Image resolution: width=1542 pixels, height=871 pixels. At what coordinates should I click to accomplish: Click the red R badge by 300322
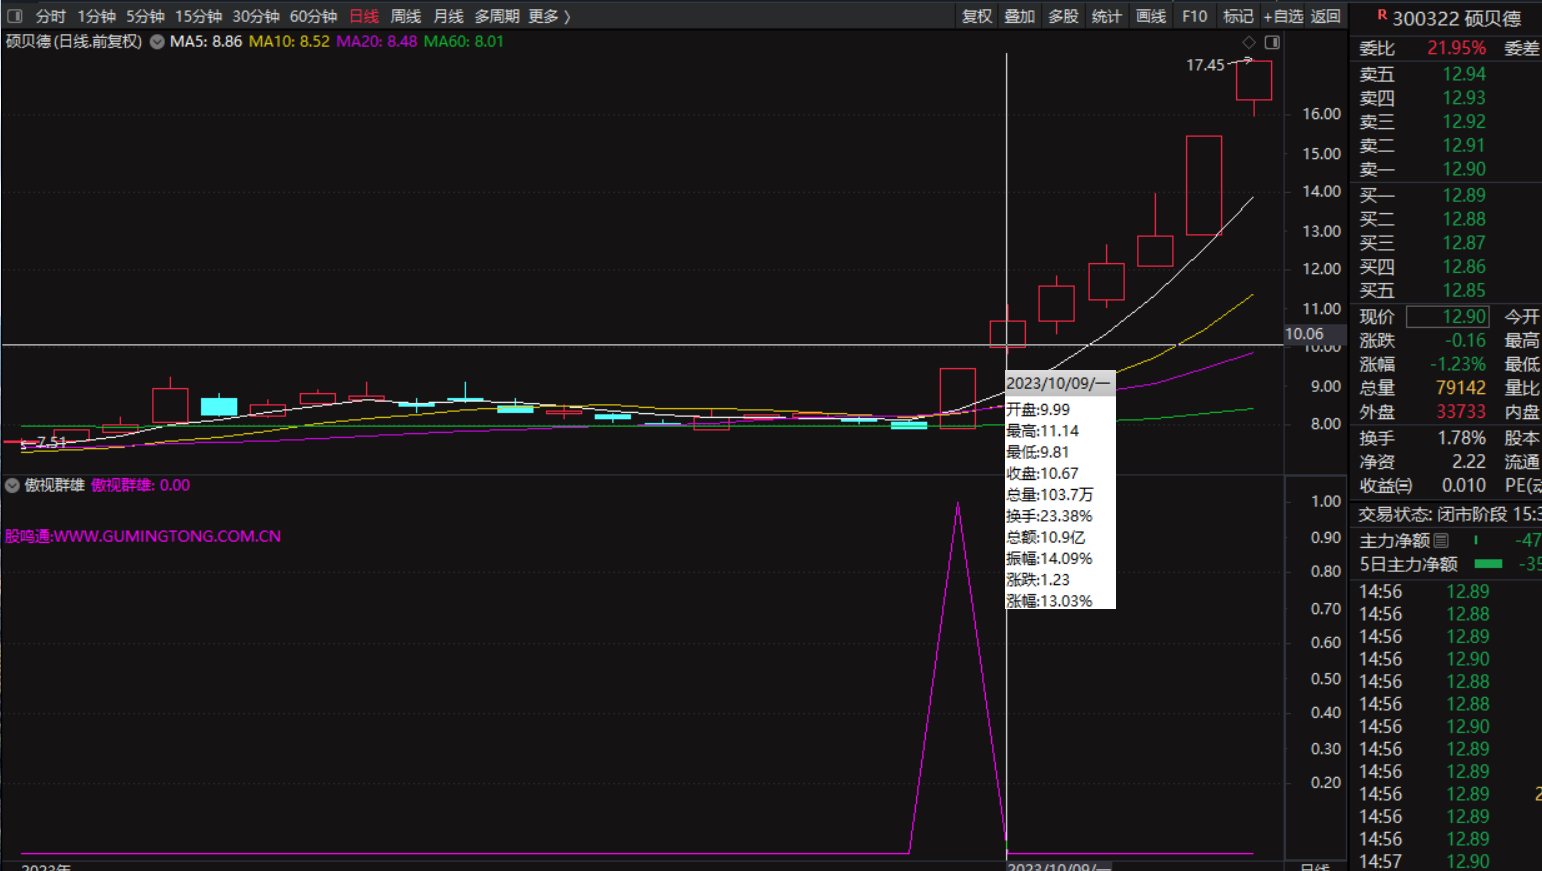1382,15
